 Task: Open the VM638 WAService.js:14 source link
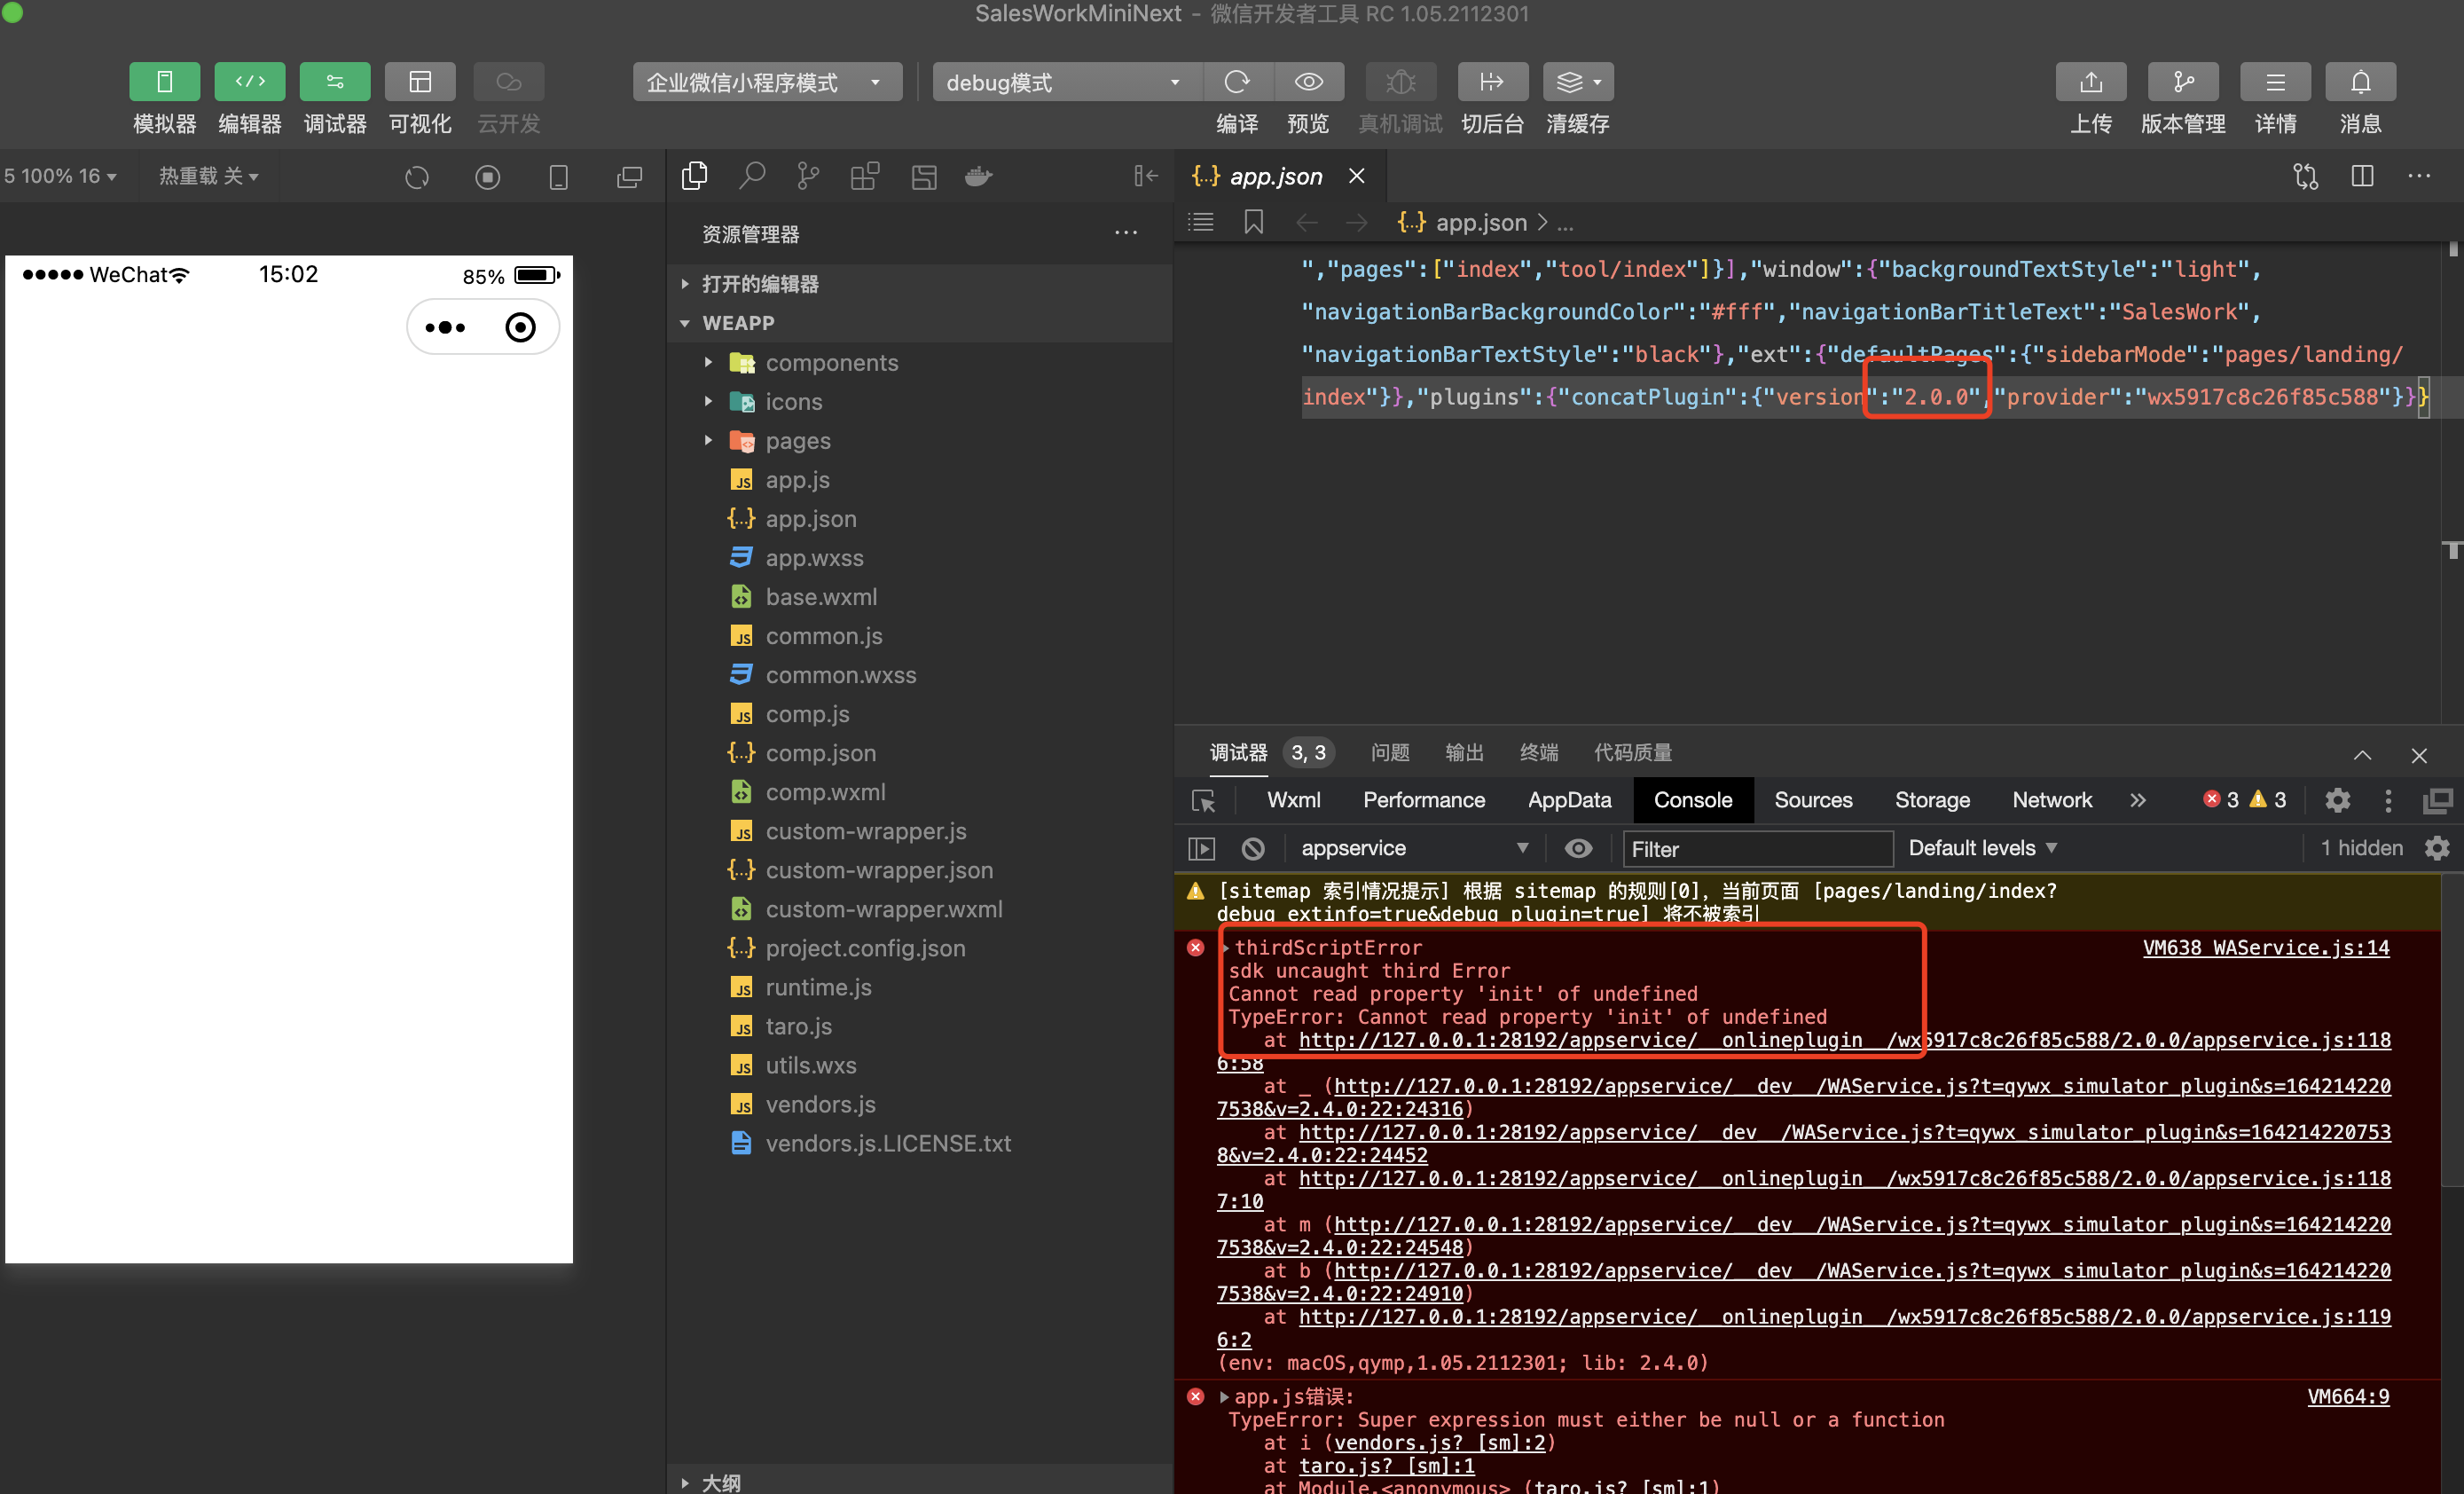pyautogui.click(x=2265, y=947)
